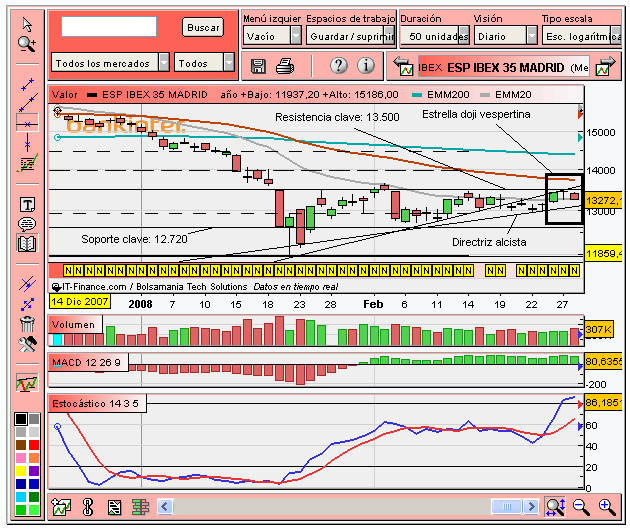Click the horizontal scrollbar right arrow
Screen dimensions: 630x529
click(531, 507)
